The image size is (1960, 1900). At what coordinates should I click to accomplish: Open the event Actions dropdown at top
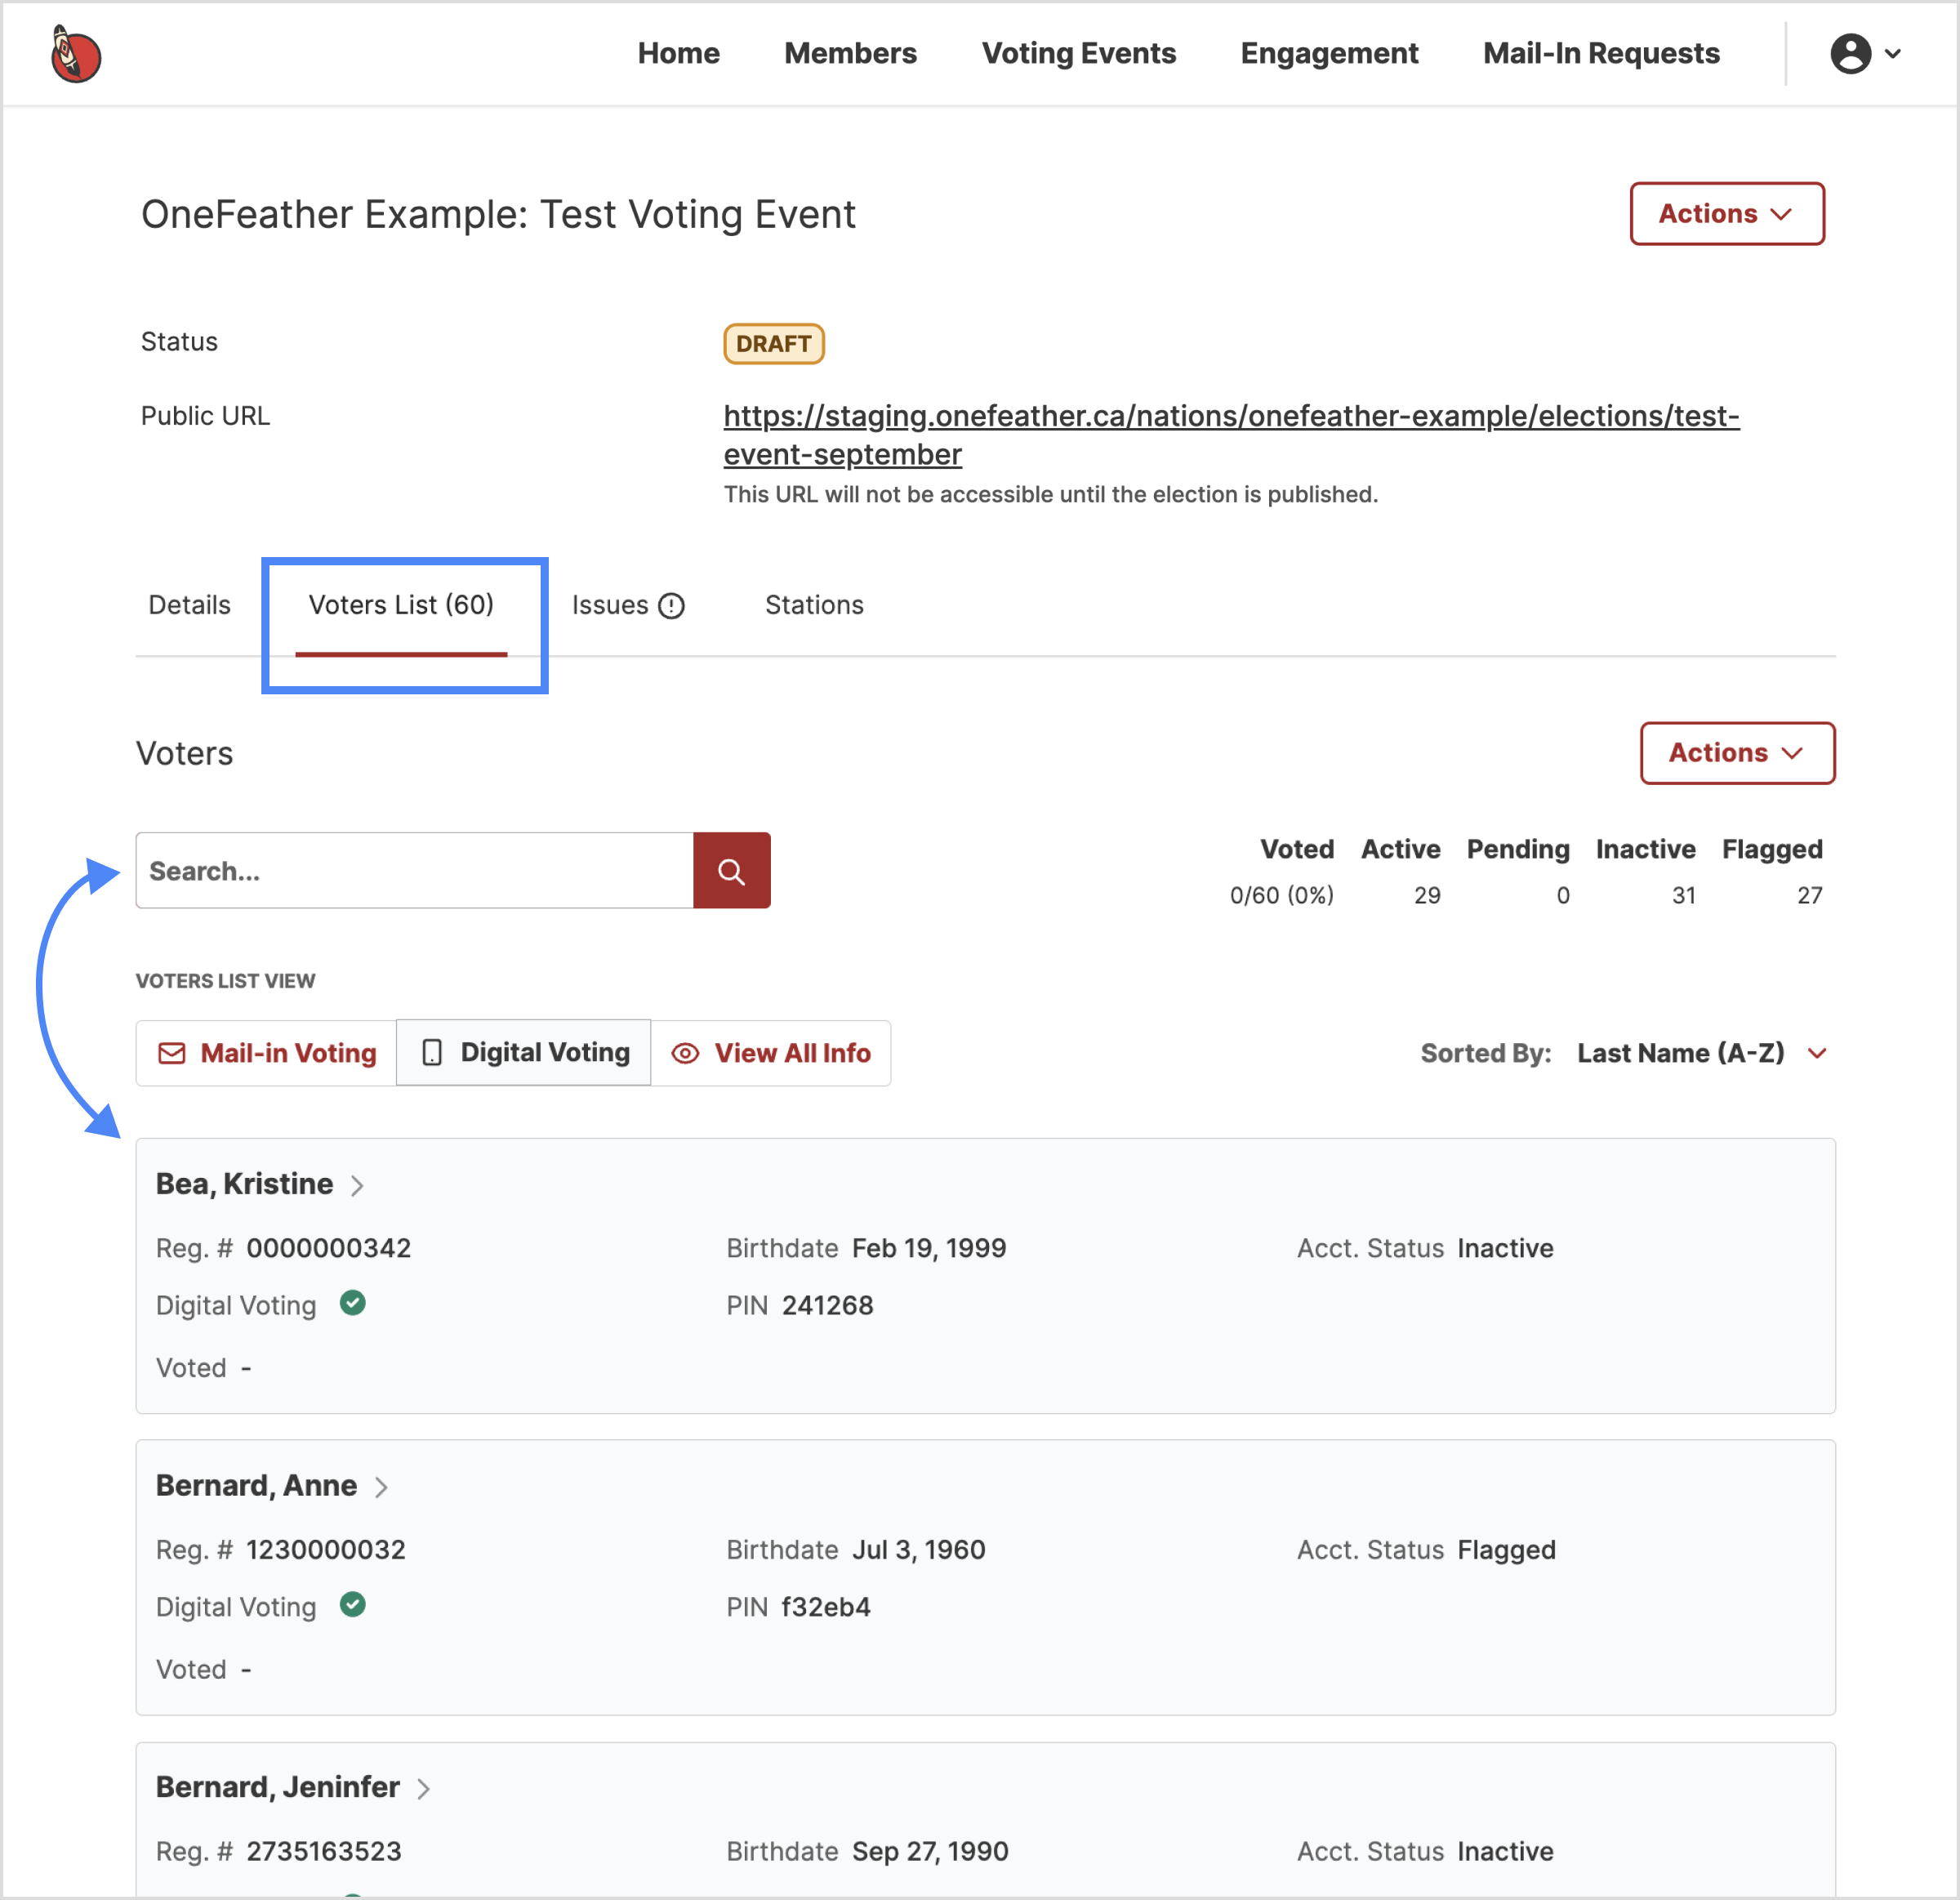point(1727,214)
